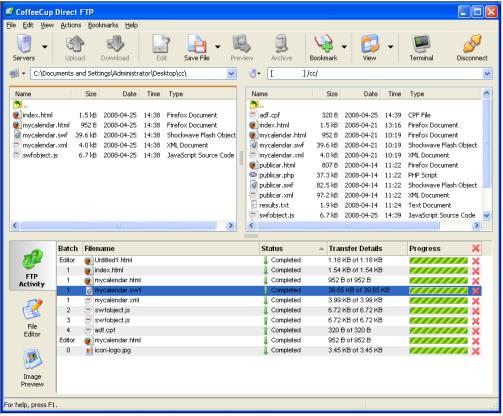Click the Preview toolbar icon
Screen dimensions: 503x416
click(242, 44)
